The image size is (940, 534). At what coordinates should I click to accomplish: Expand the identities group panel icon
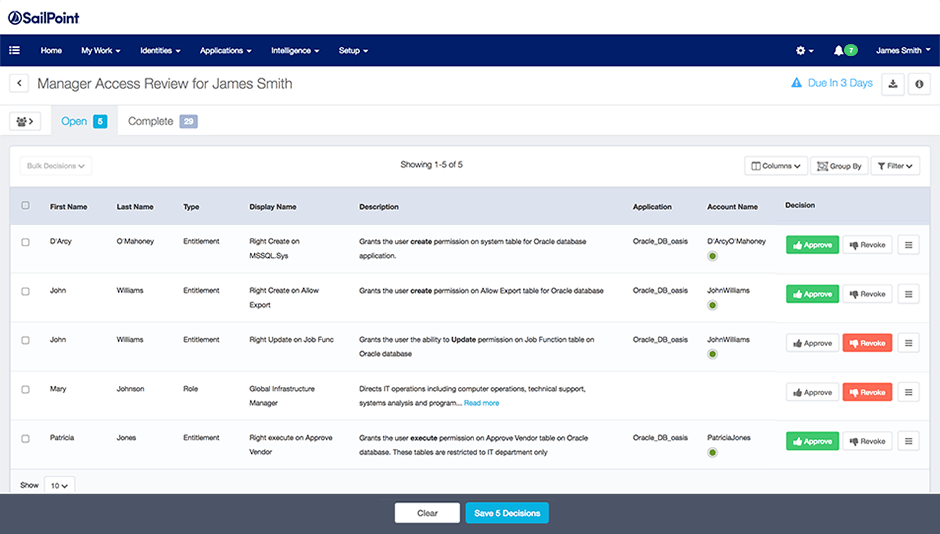25,121
